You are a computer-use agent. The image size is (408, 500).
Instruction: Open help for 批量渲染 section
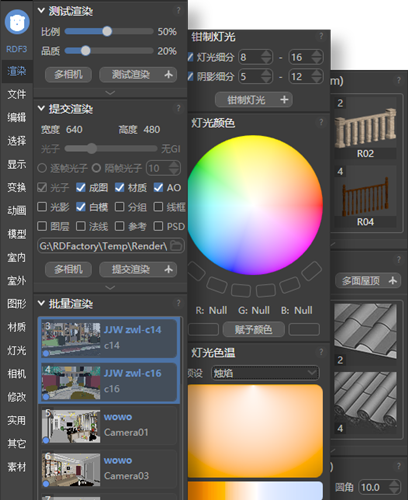tap(178, 303)
